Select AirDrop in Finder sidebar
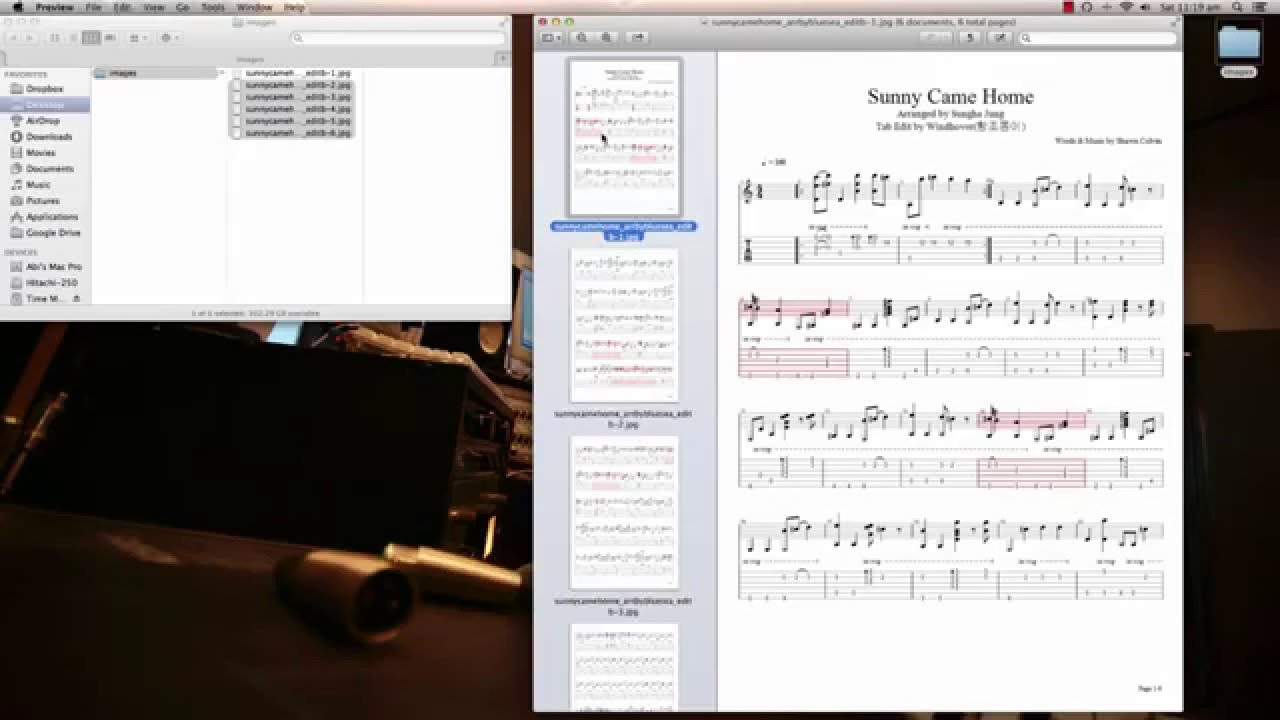 point(43,121)
